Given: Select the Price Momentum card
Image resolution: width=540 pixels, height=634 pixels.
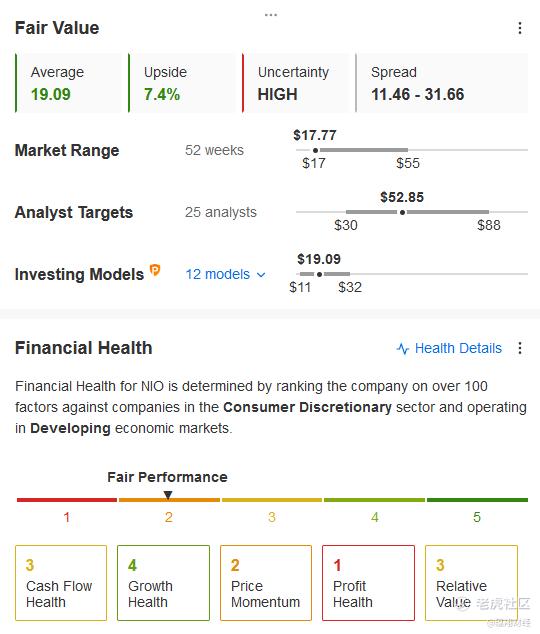Looking at the screenshot, I should 266,583.
